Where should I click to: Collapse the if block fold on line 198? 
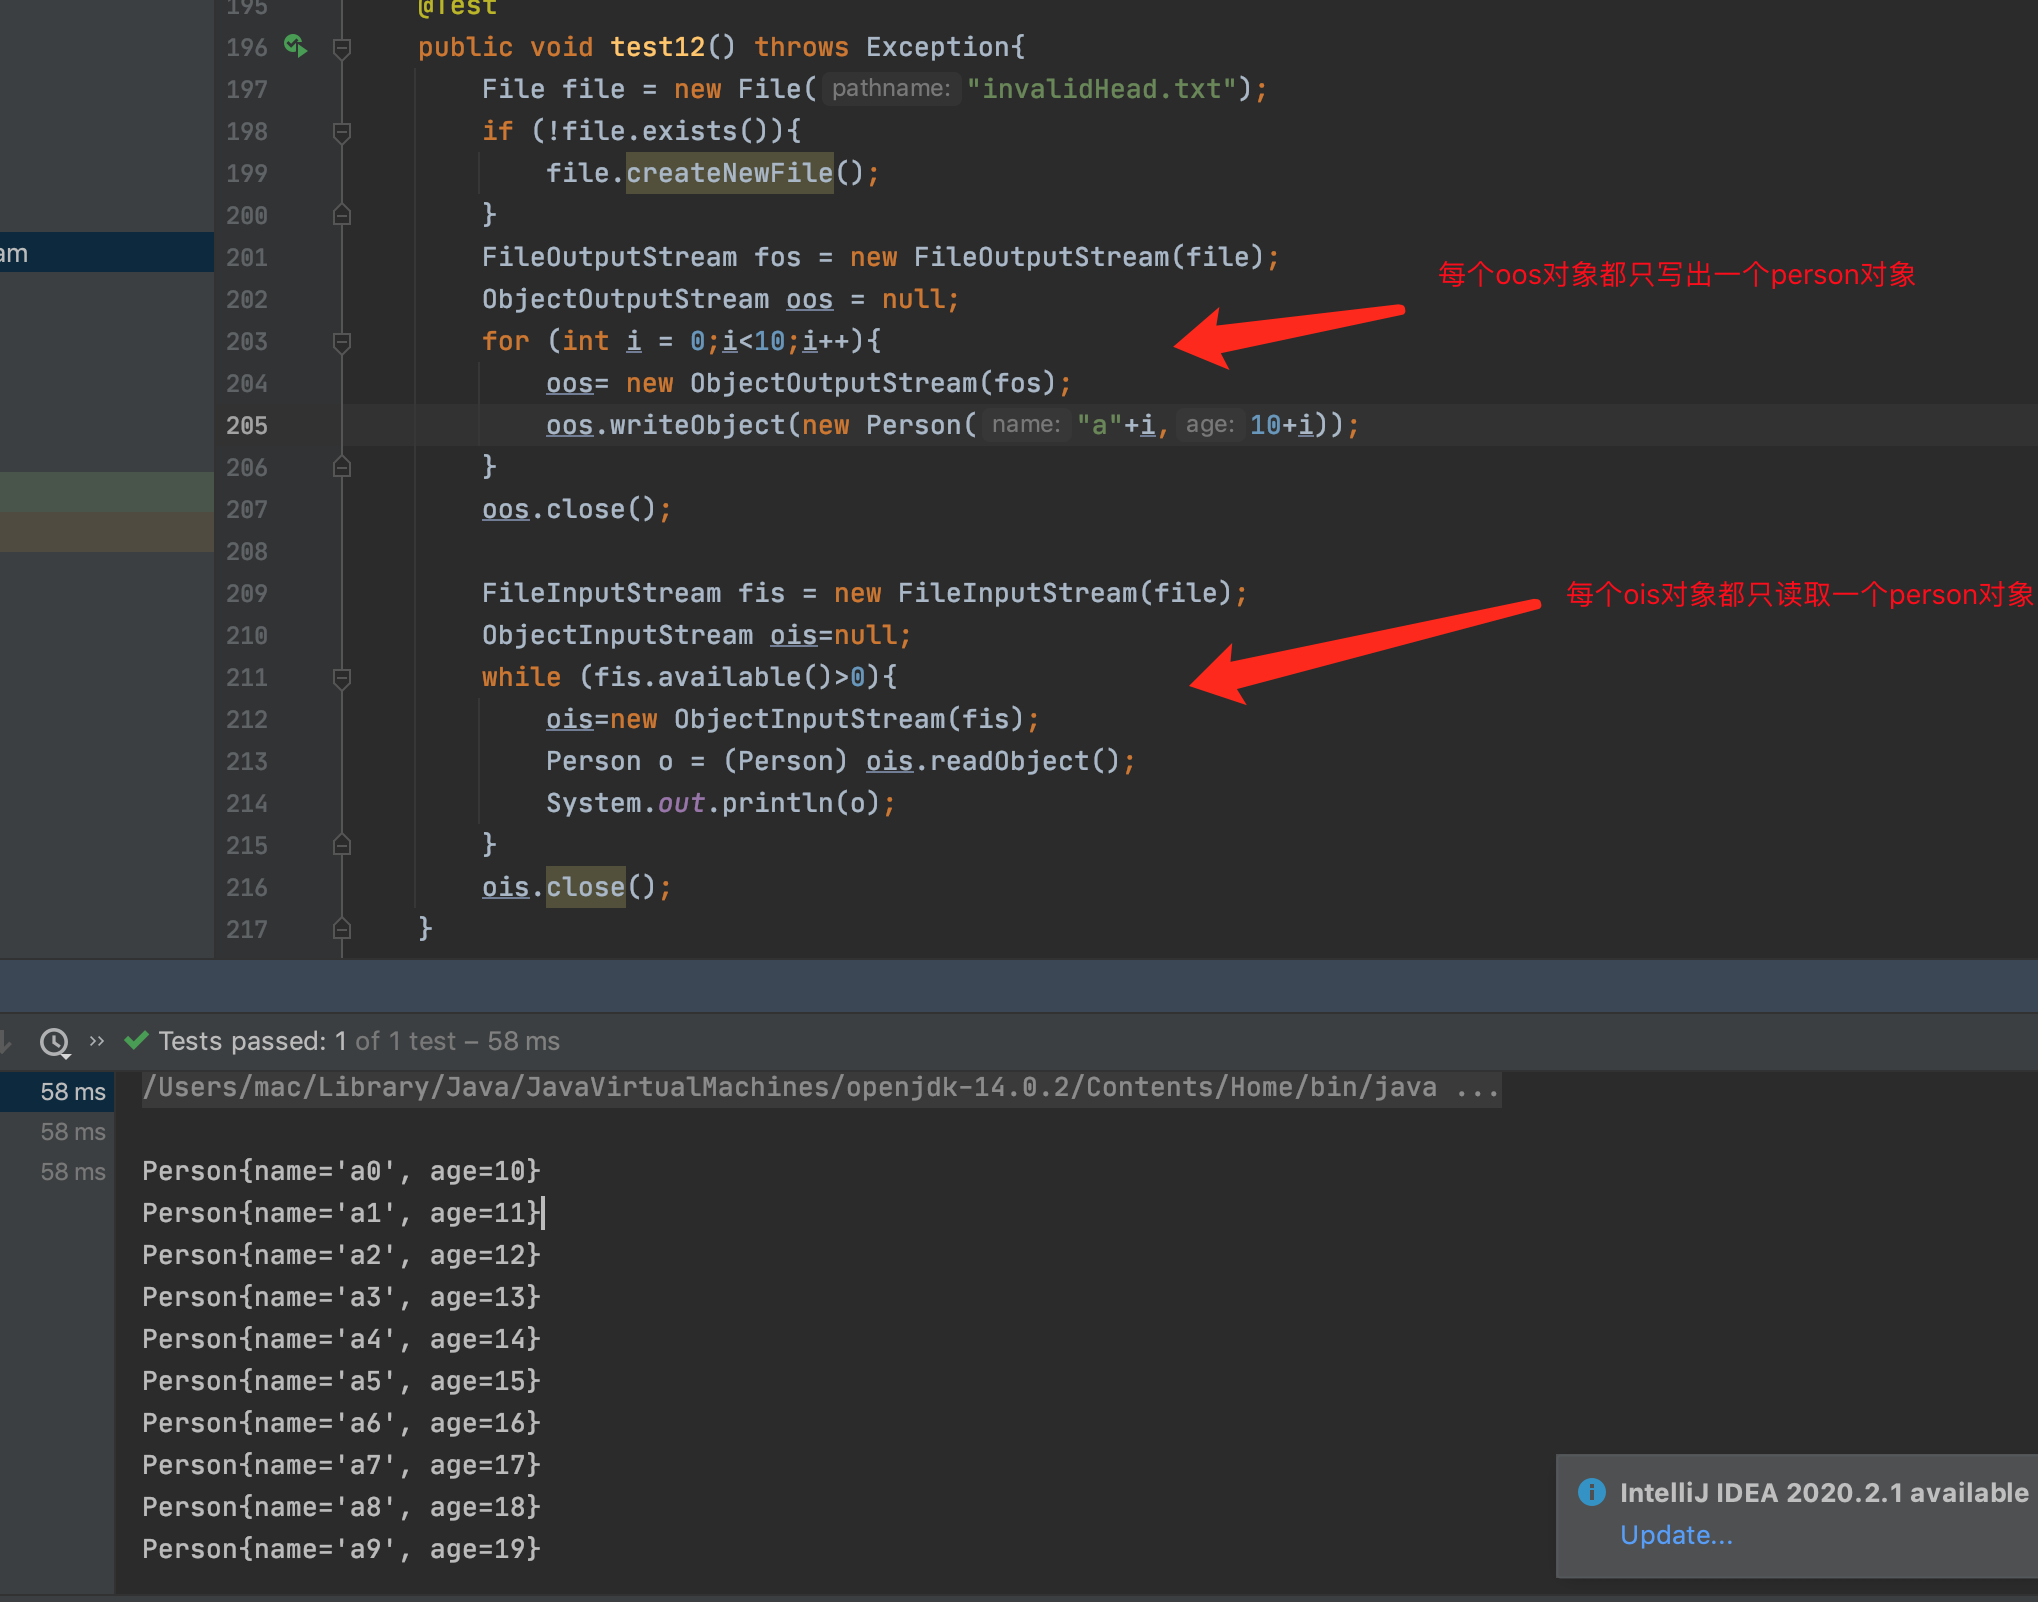[341, 132]
